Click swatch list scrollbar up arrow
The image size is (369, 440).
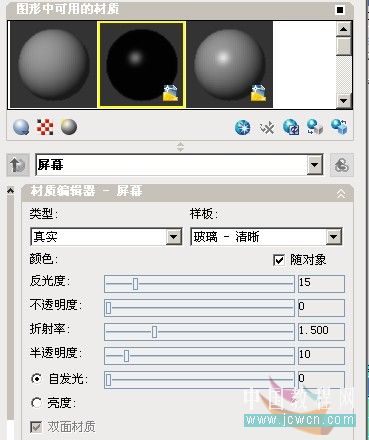(x=344, y=29)
